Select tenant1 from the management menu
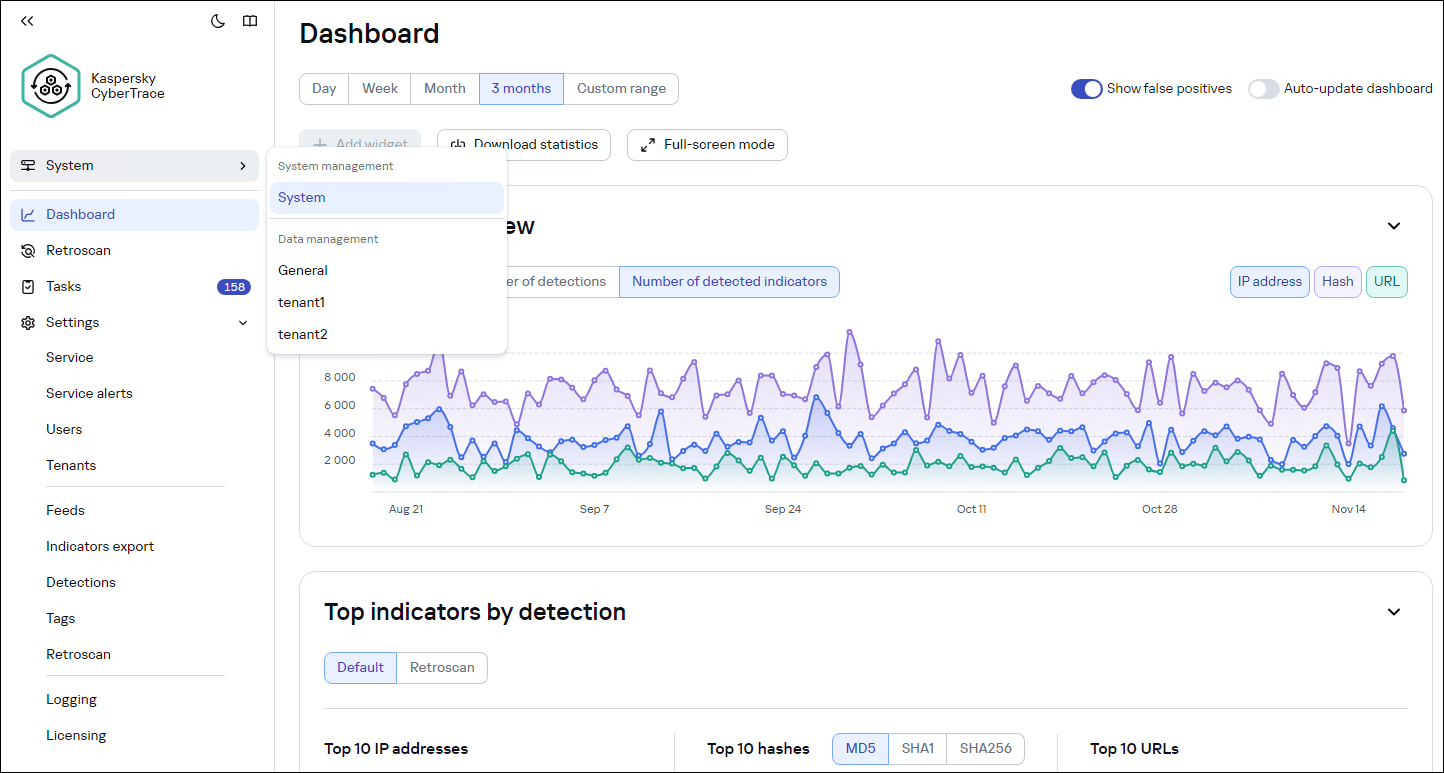 tap(302, 302)
